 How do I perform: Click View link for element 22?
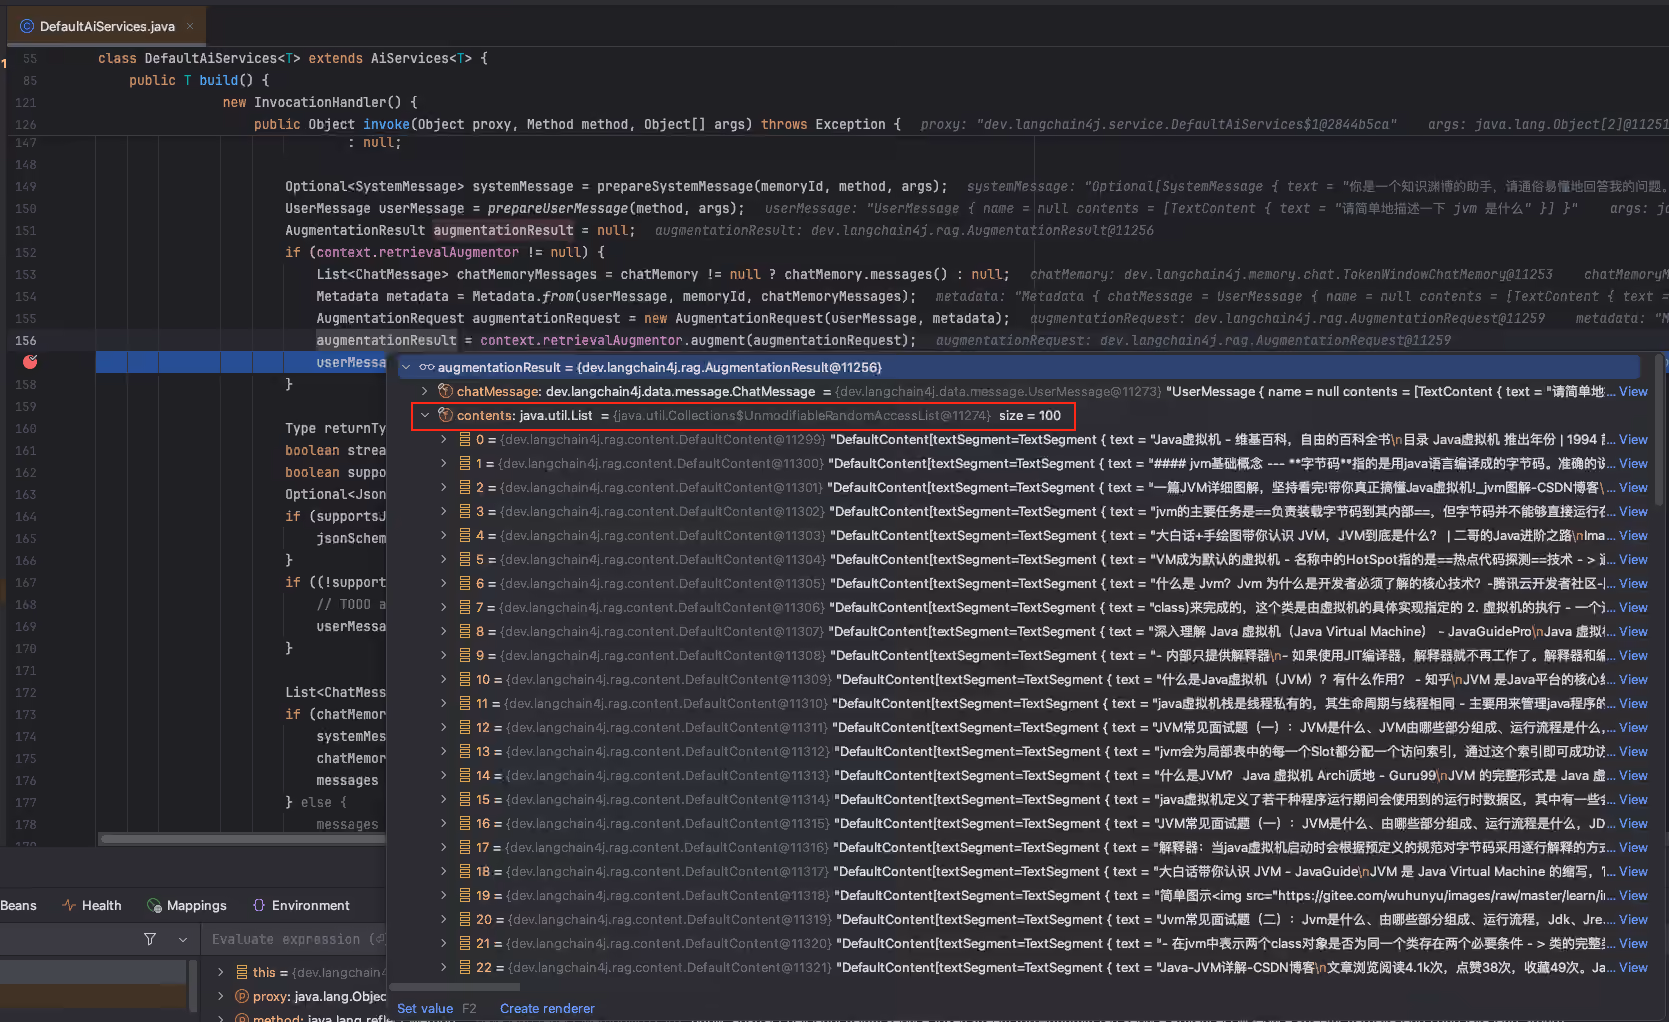tap(1633, 967)
